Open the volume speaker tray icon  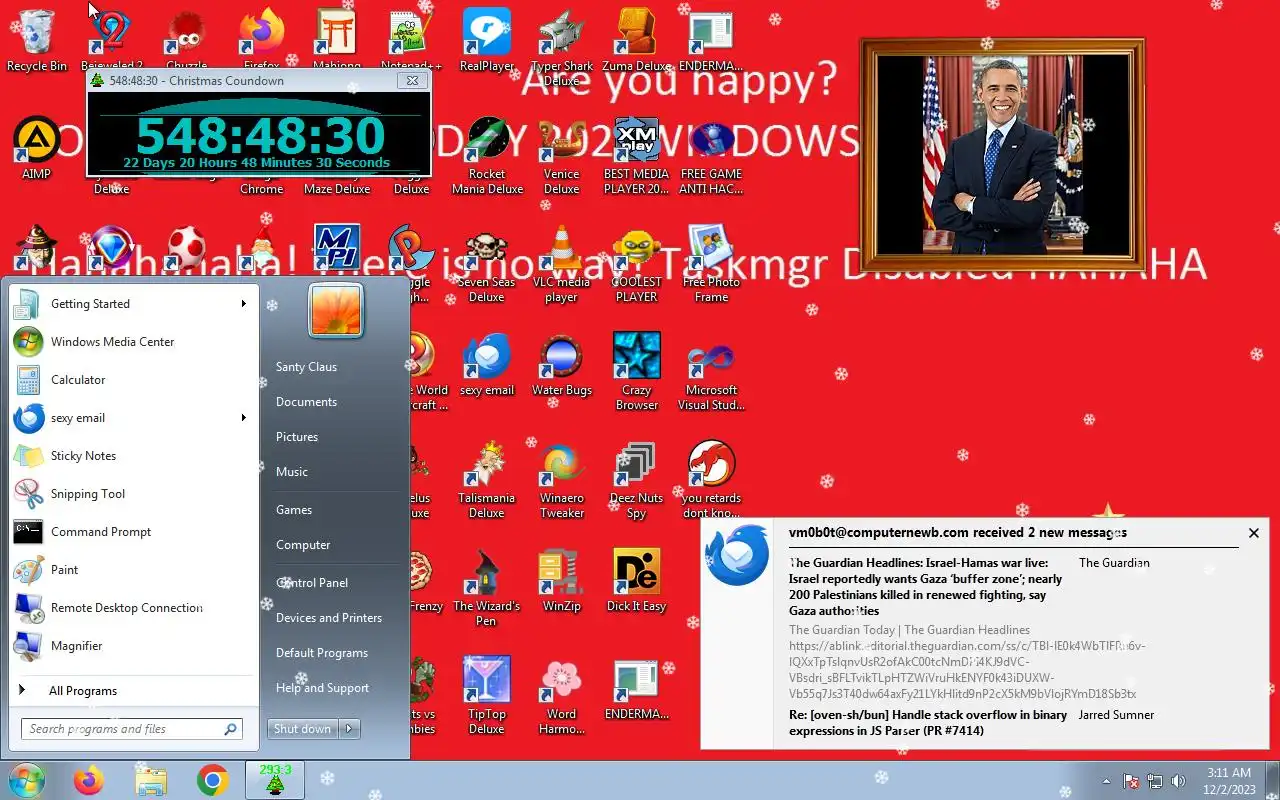1178,781
